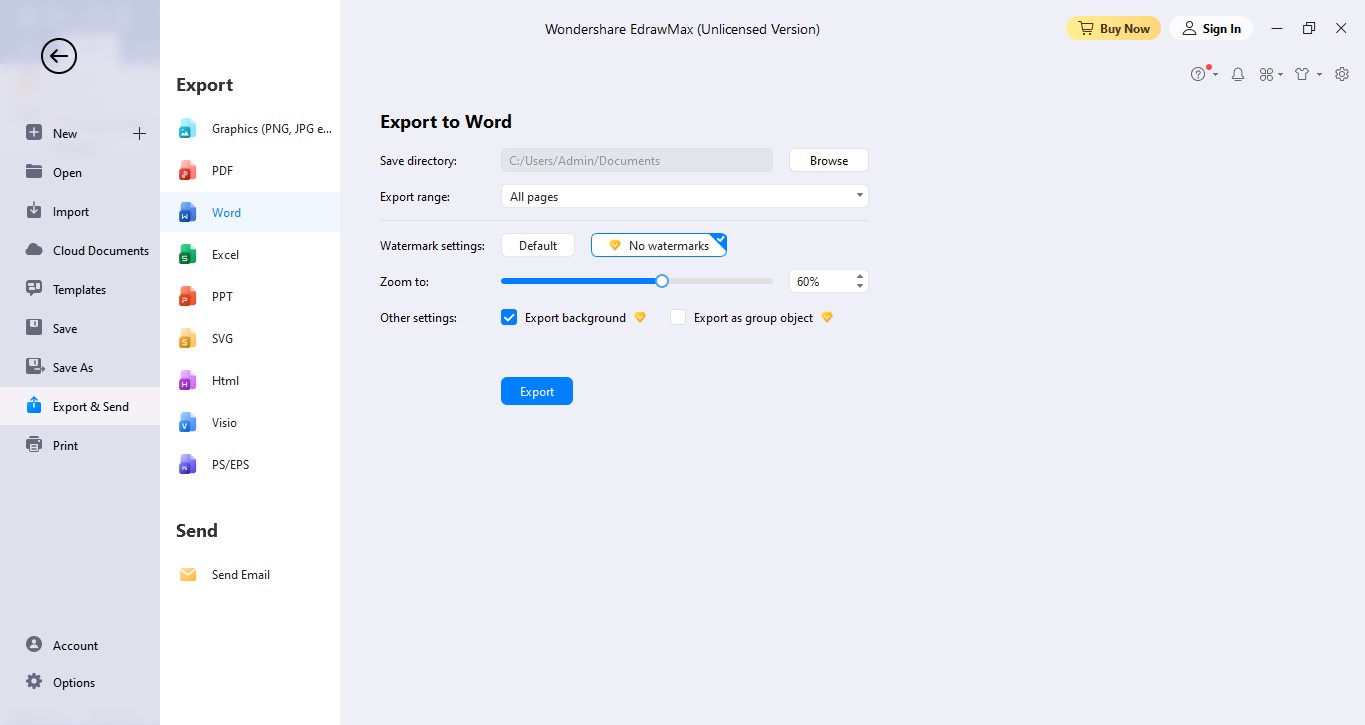Click the Cloud Documents cloud icon

tap(34, 250)
